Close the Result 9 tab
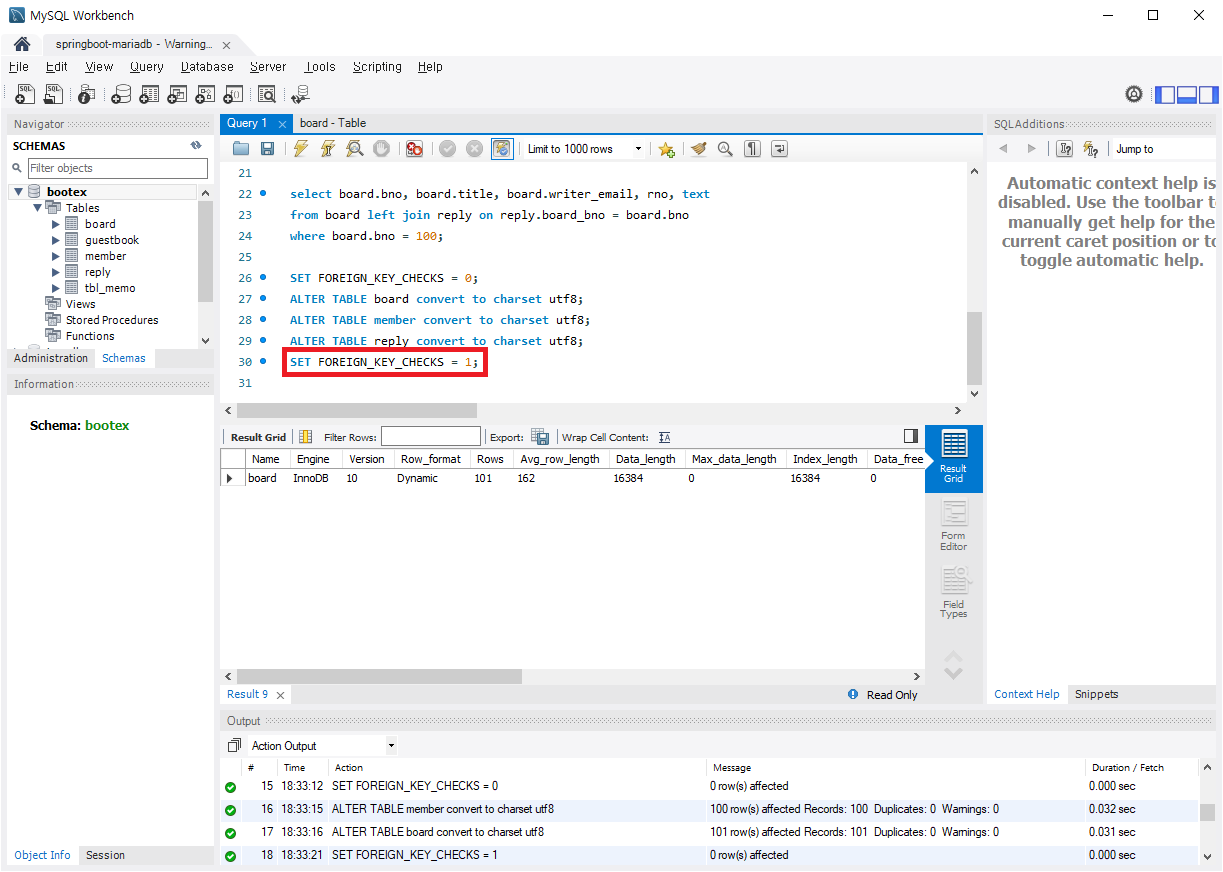Image resolution: width=1223 pixels, height=872 pixels. [280, 695]
